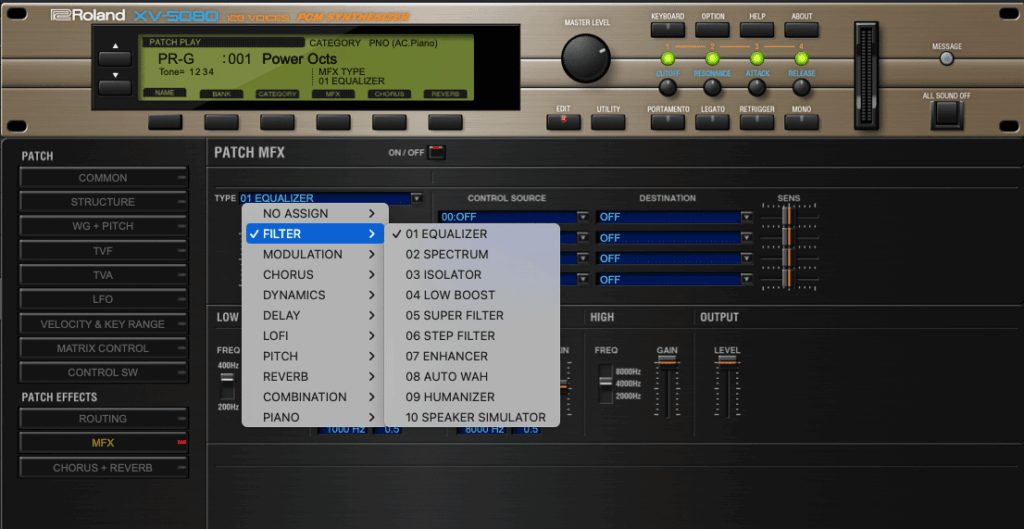This screenshot has width=1024, height=529.
Task: Click the ALL SOUND OFF button
Action: (x=946, y=114)
